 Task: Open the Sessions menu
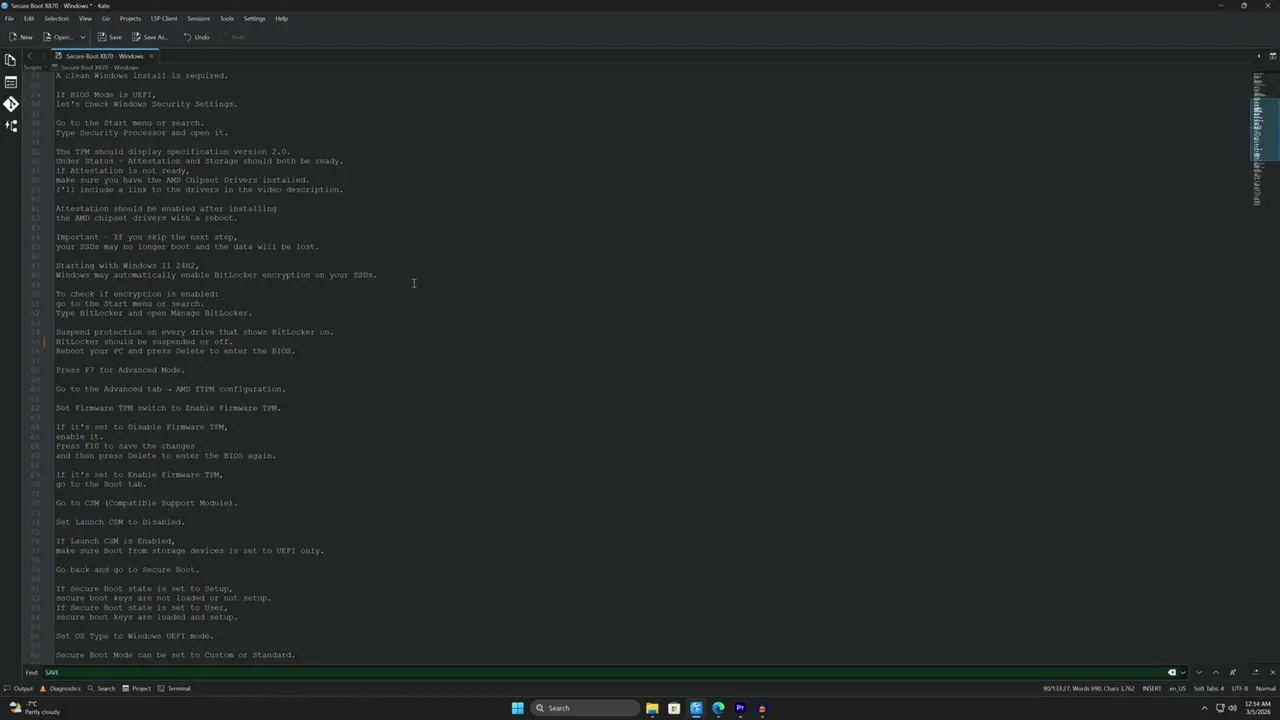click(x=198, y=18)
